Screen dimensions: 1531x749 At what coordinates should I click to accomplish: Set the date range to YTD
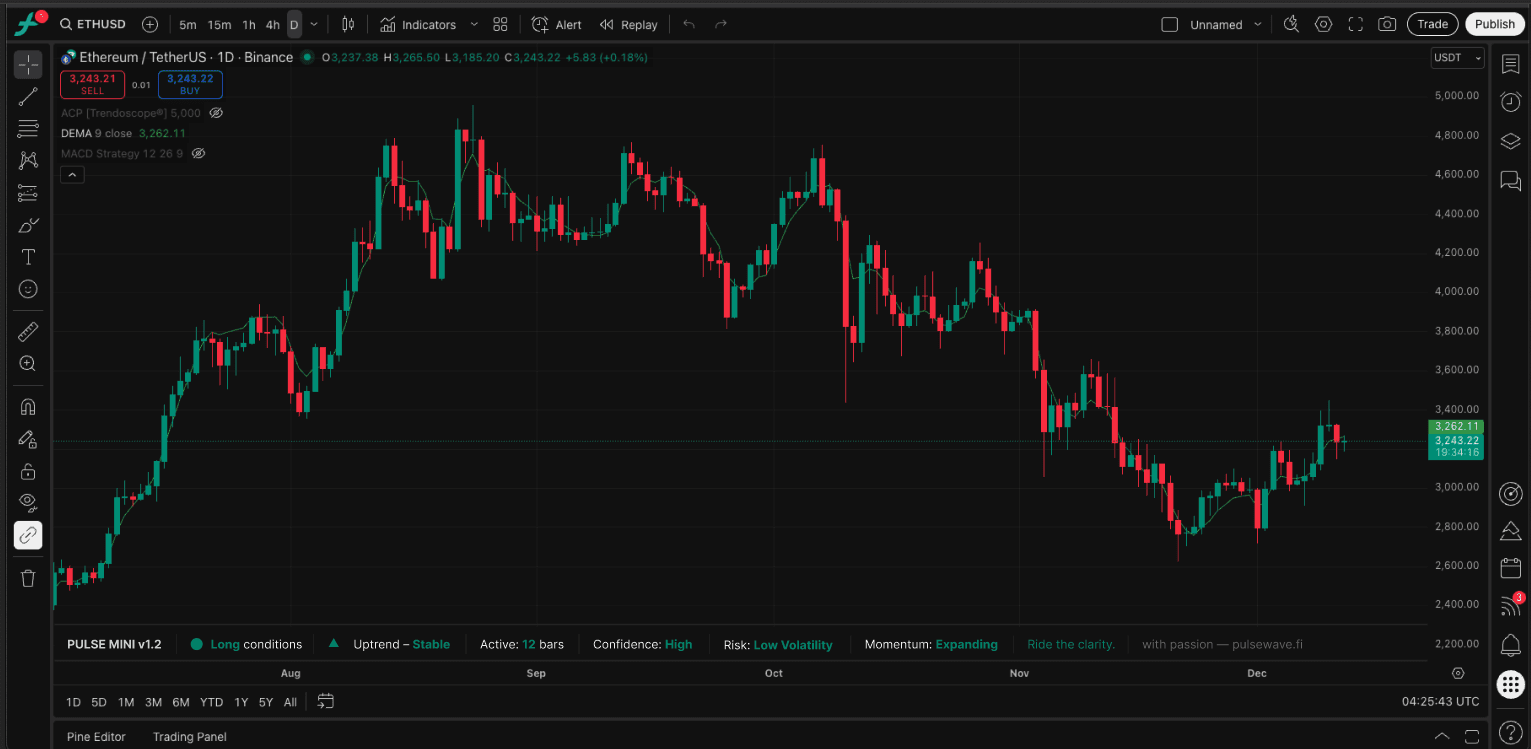click(x=211, y=702)
